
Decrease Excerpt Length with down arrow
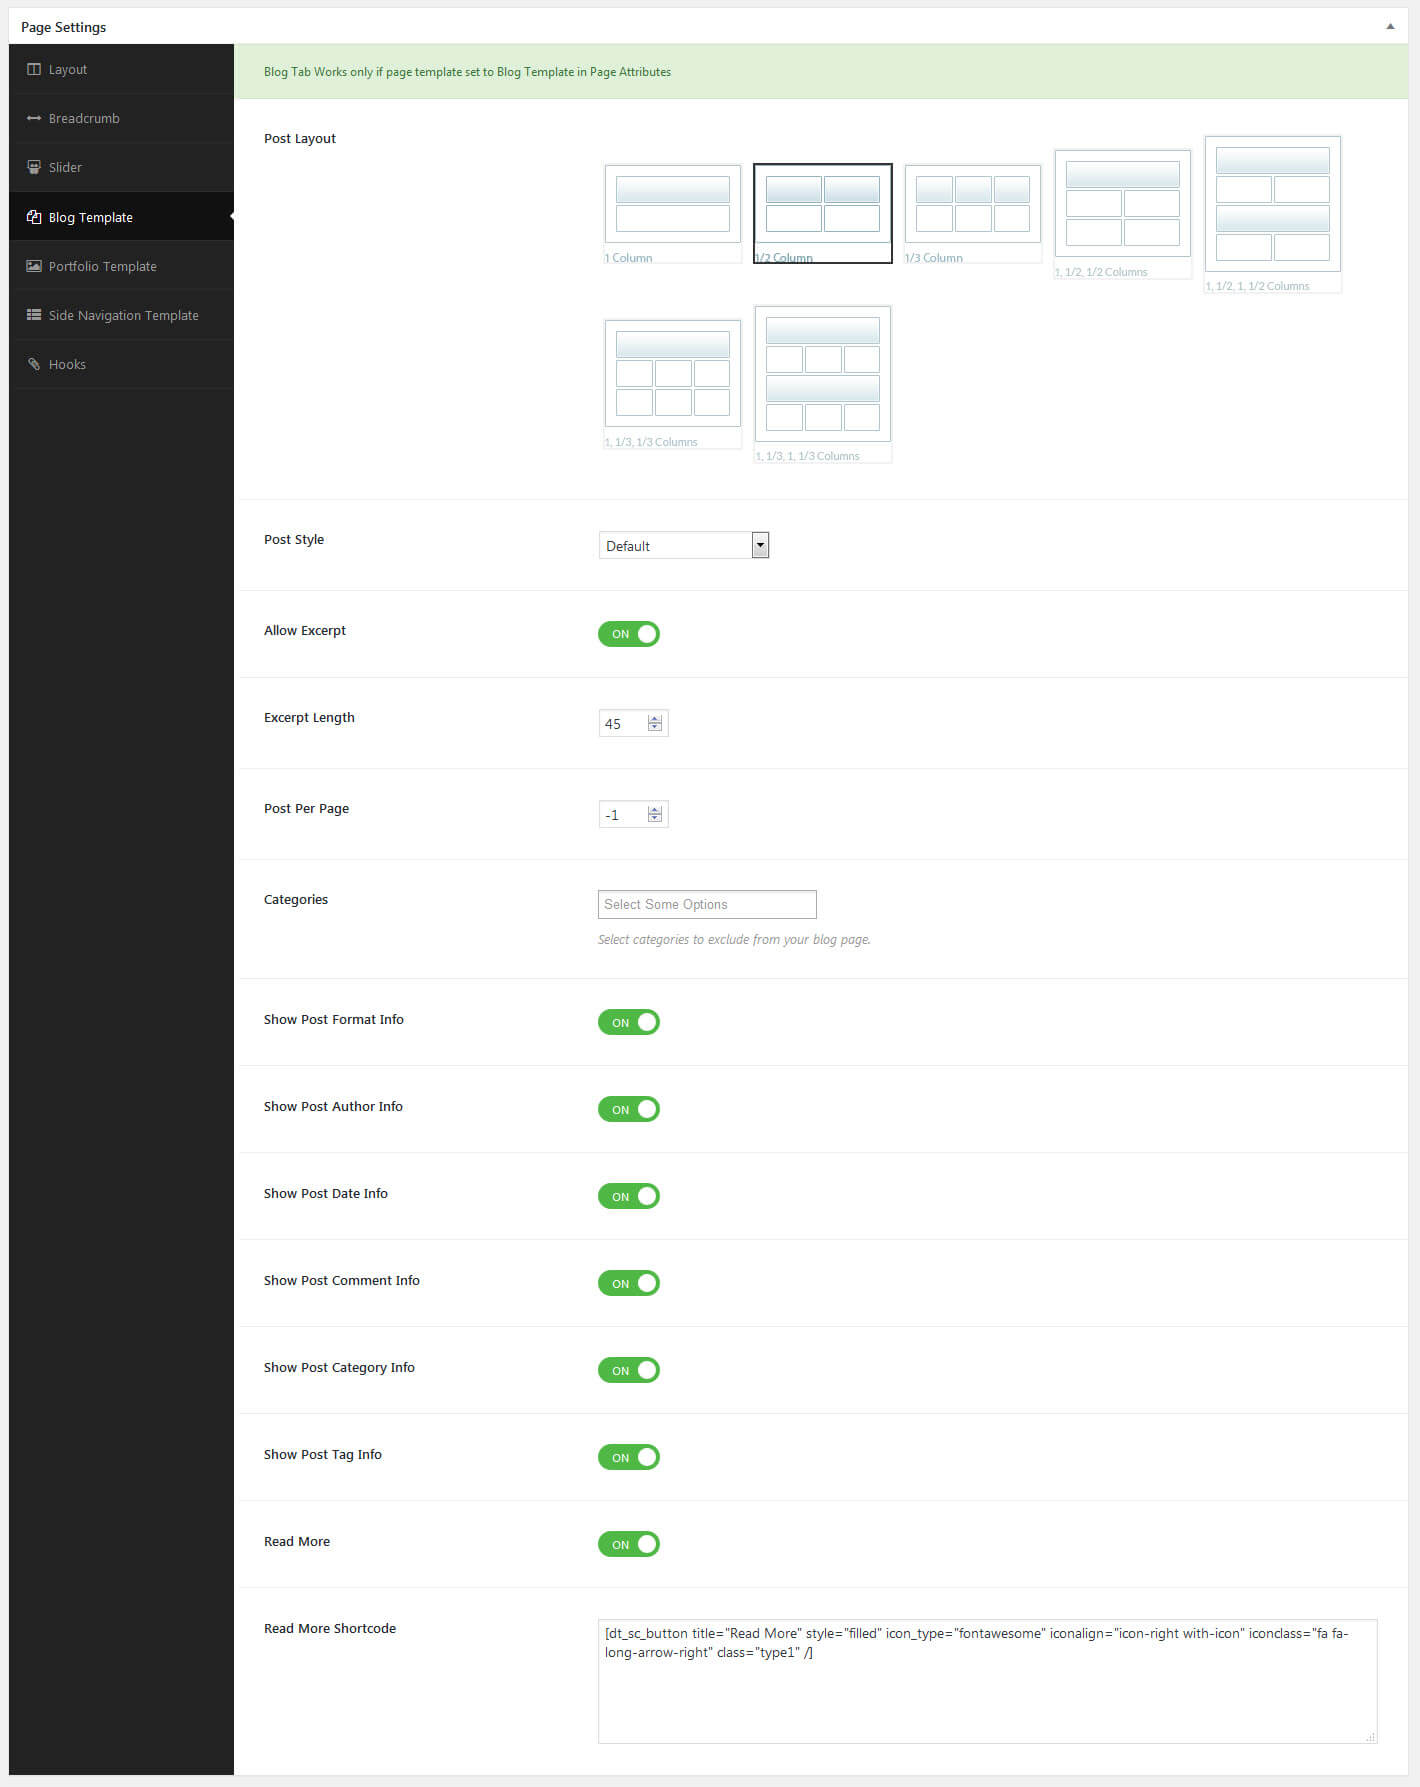[x=655, y=728]
